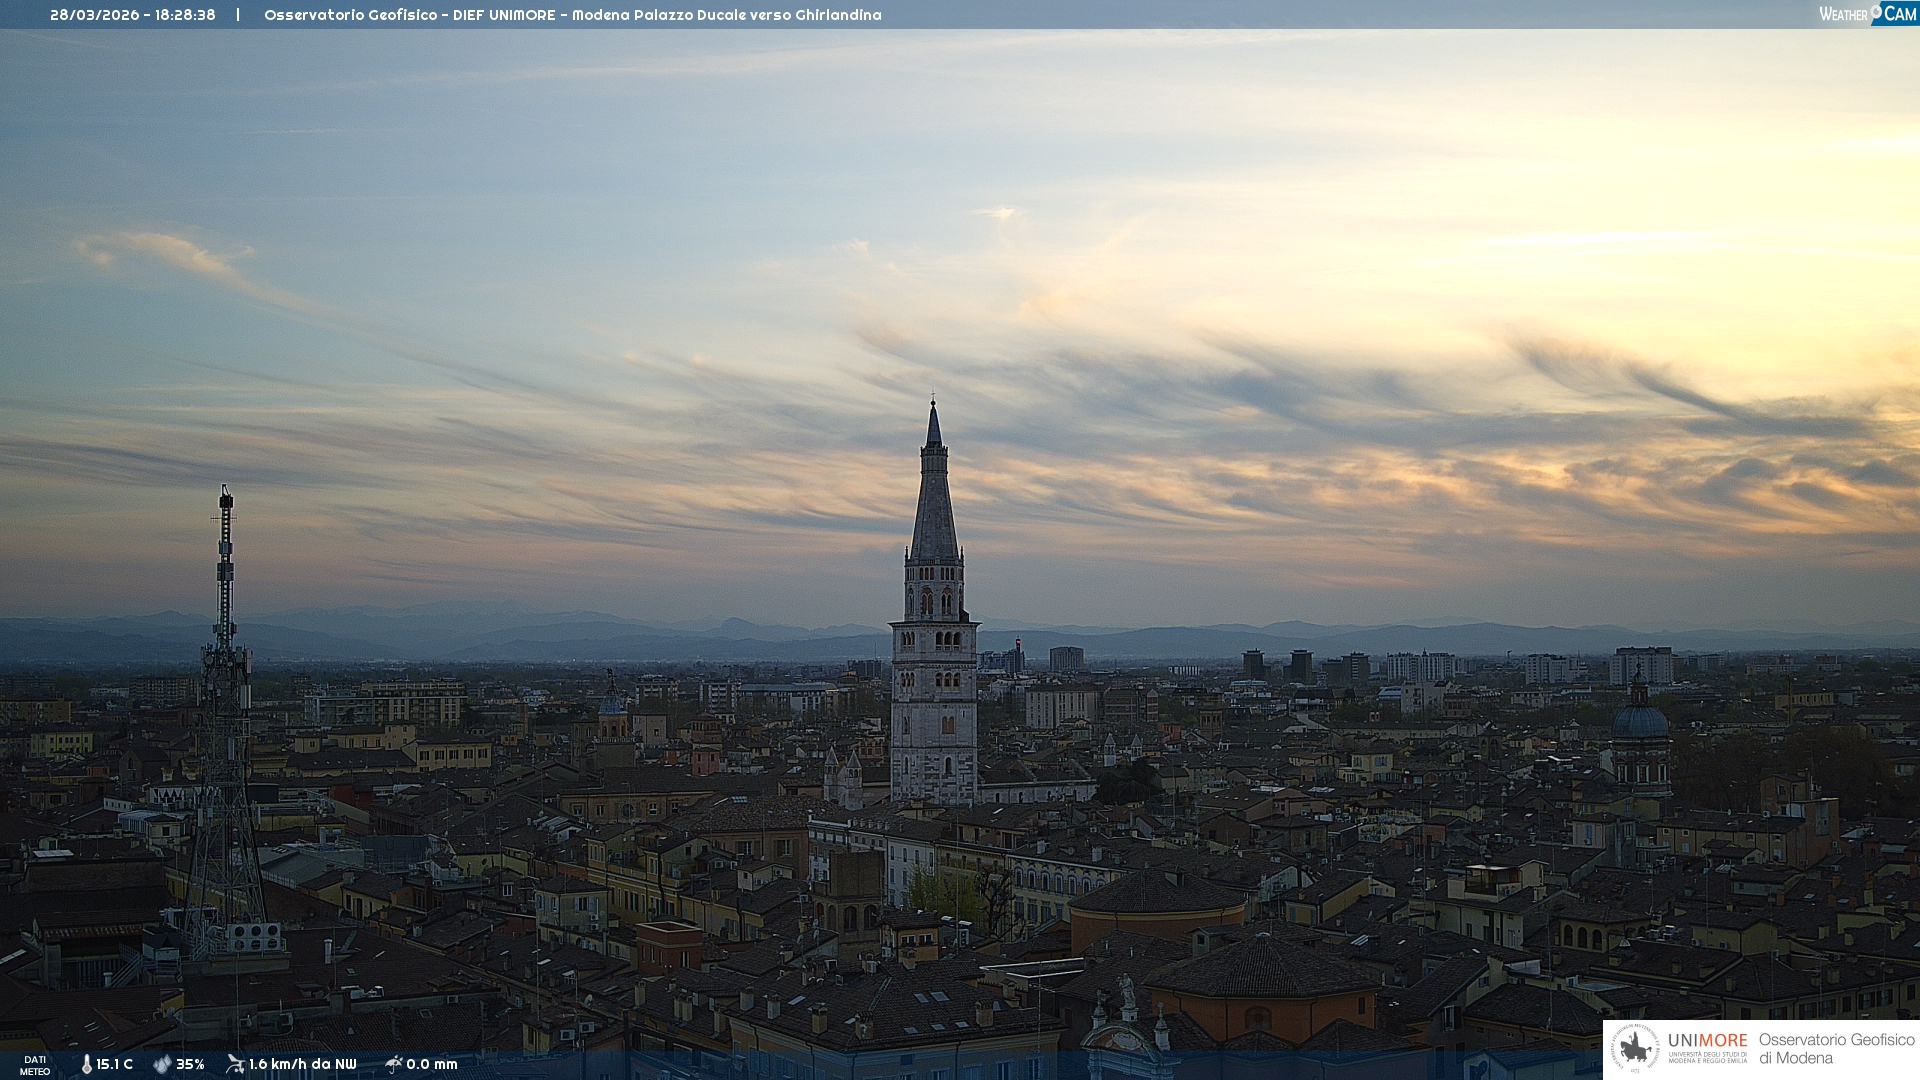Click the thermometer temperature icon
1920x1080 pixels.
[87, 1064]
